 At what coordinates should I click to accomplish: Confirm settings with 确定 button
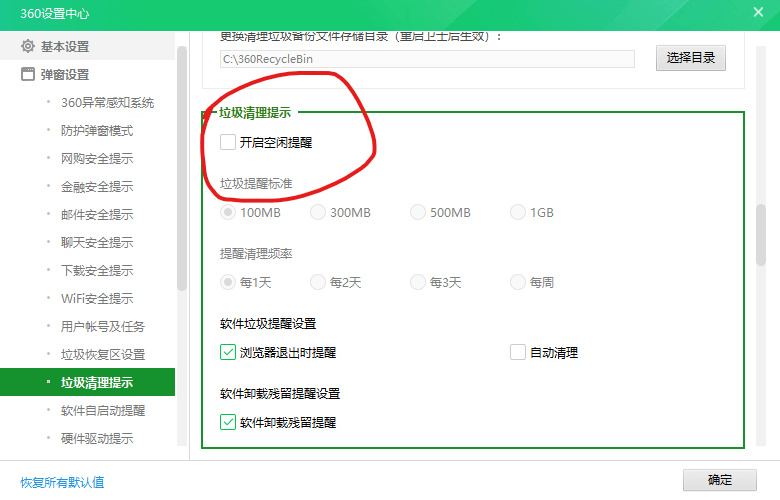[x=719, y=480]
